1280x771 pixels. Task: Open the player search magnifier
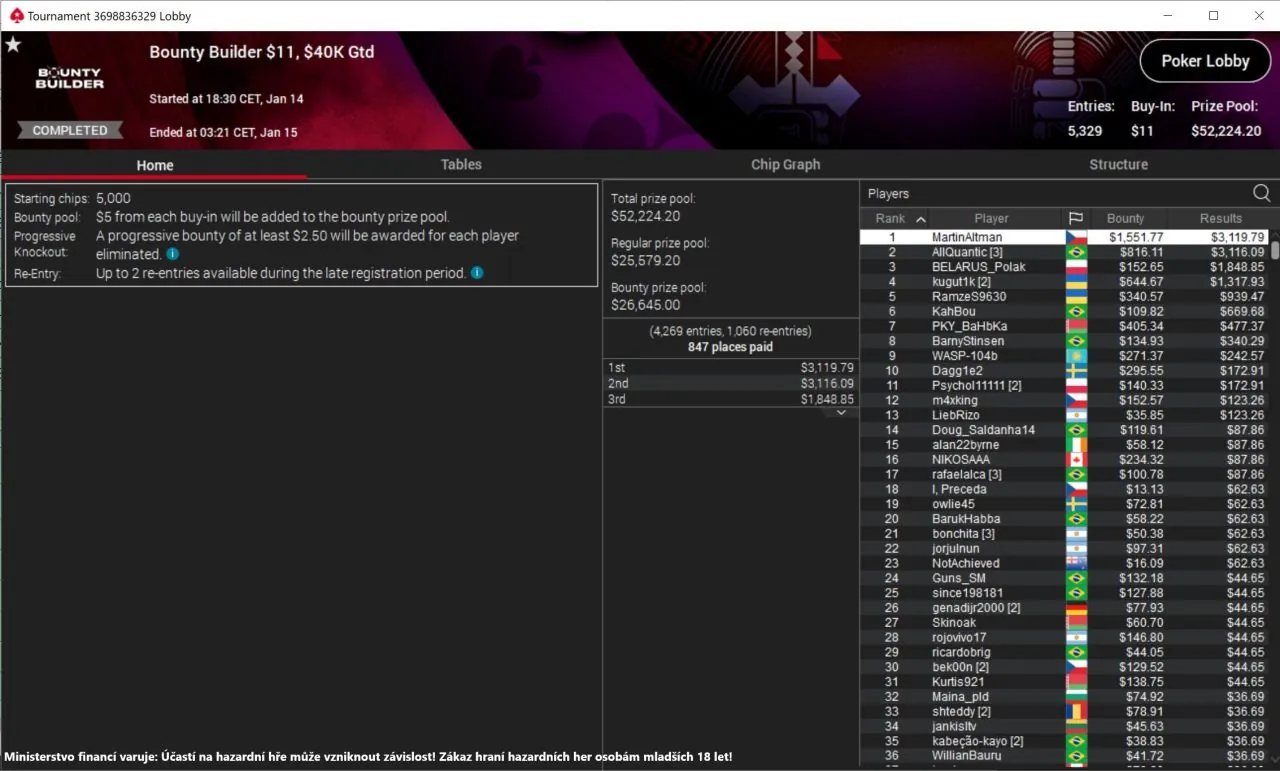tap(1262, 193)
